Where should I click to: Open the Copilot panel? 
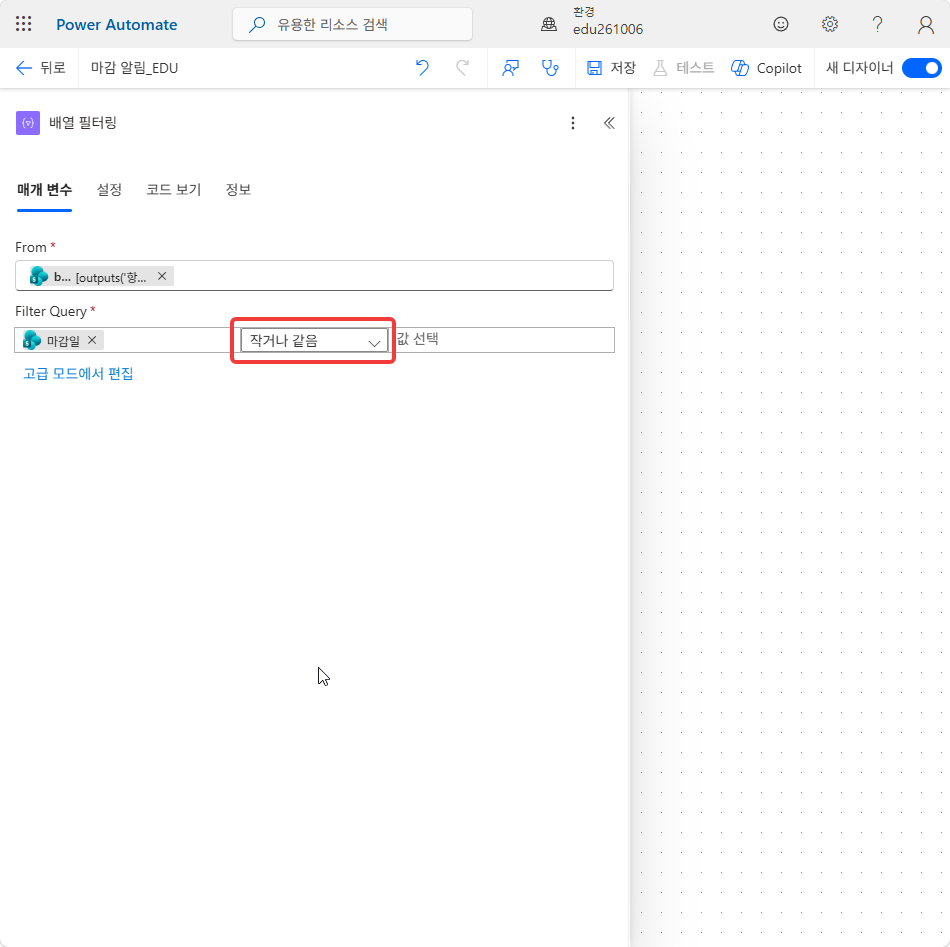[766, 68]
